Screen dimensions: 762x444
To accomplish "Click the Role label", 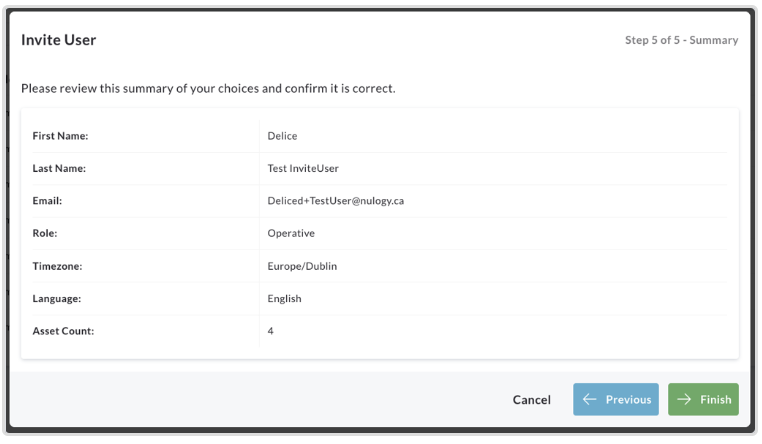I will click(x=45, y=234).
